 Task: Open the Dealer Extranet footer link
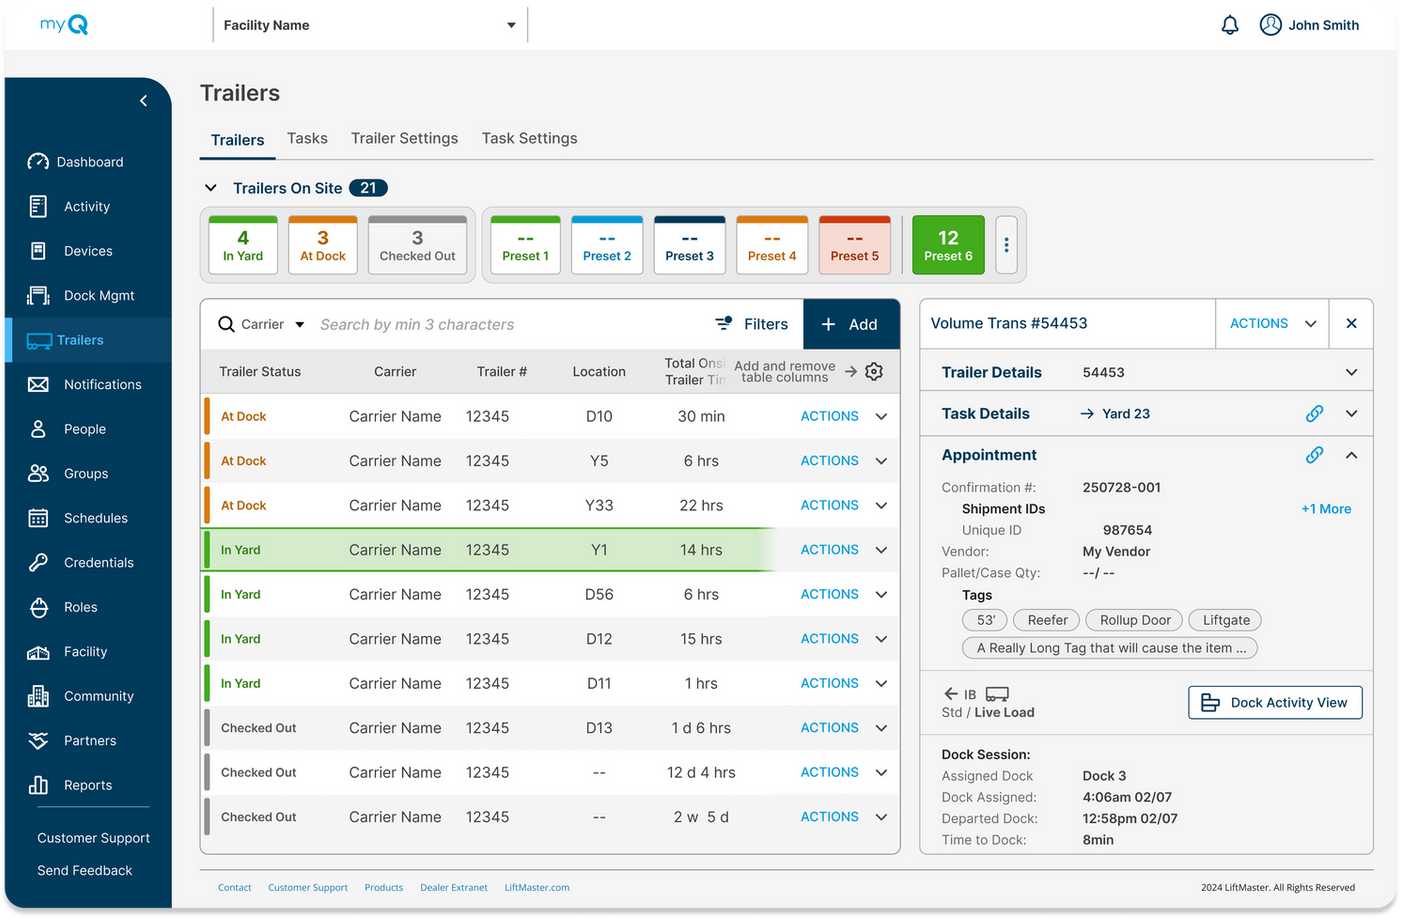(x=454, y=887)
